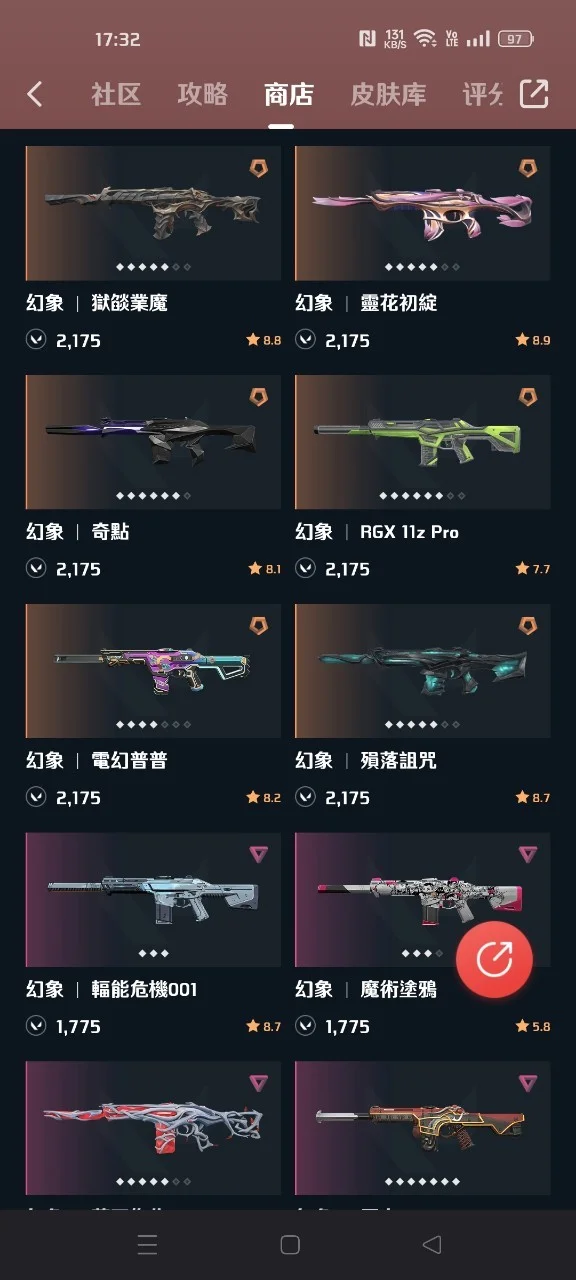Tap the pink tier icon on 輻能危機001 card
The height and width of the screenshot is (1280, 576).
coord(259,854)
